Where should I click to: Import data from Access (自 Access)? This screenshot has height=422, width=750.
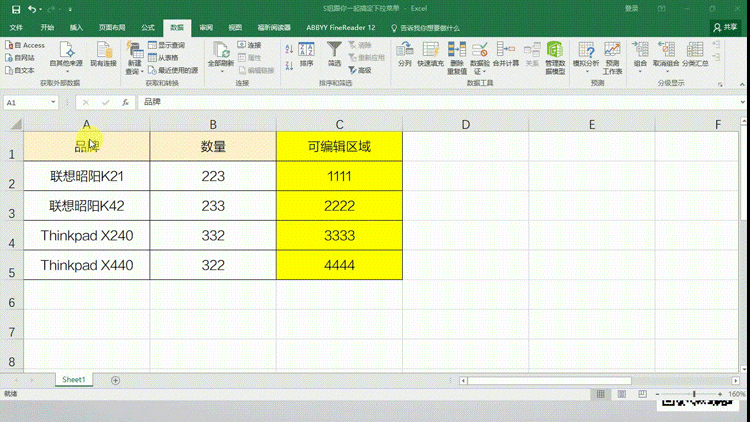pyautogui.click(x=25, y=45)
